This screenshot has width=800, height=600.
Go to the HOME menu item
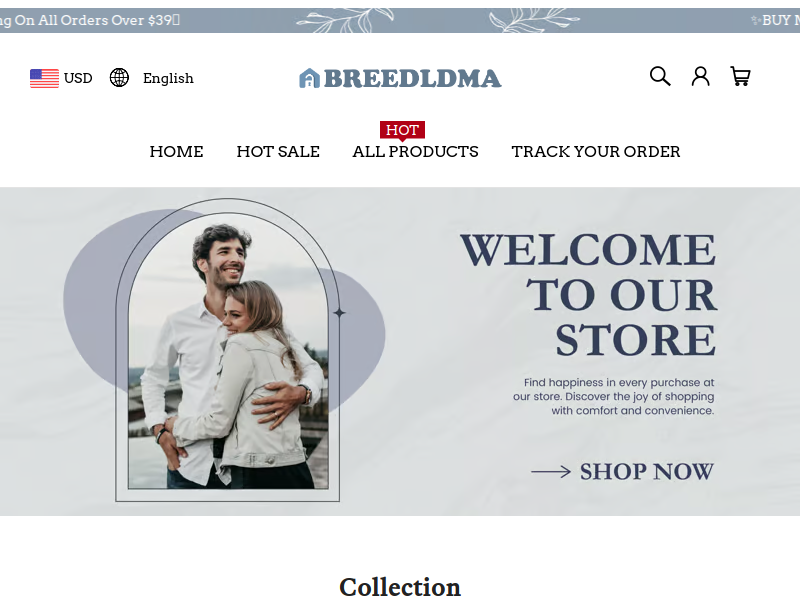point(177,152)
